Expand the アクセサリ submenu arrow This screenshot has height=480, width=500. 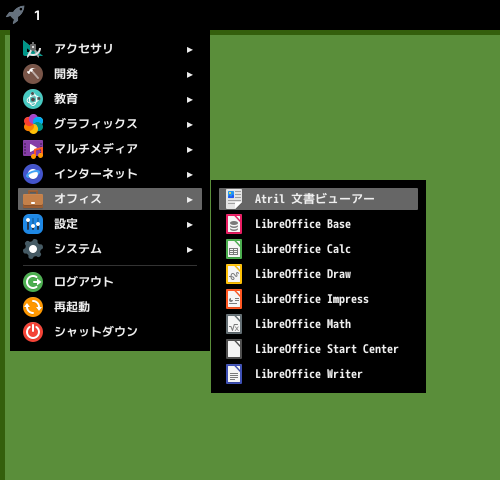(190, 50)
